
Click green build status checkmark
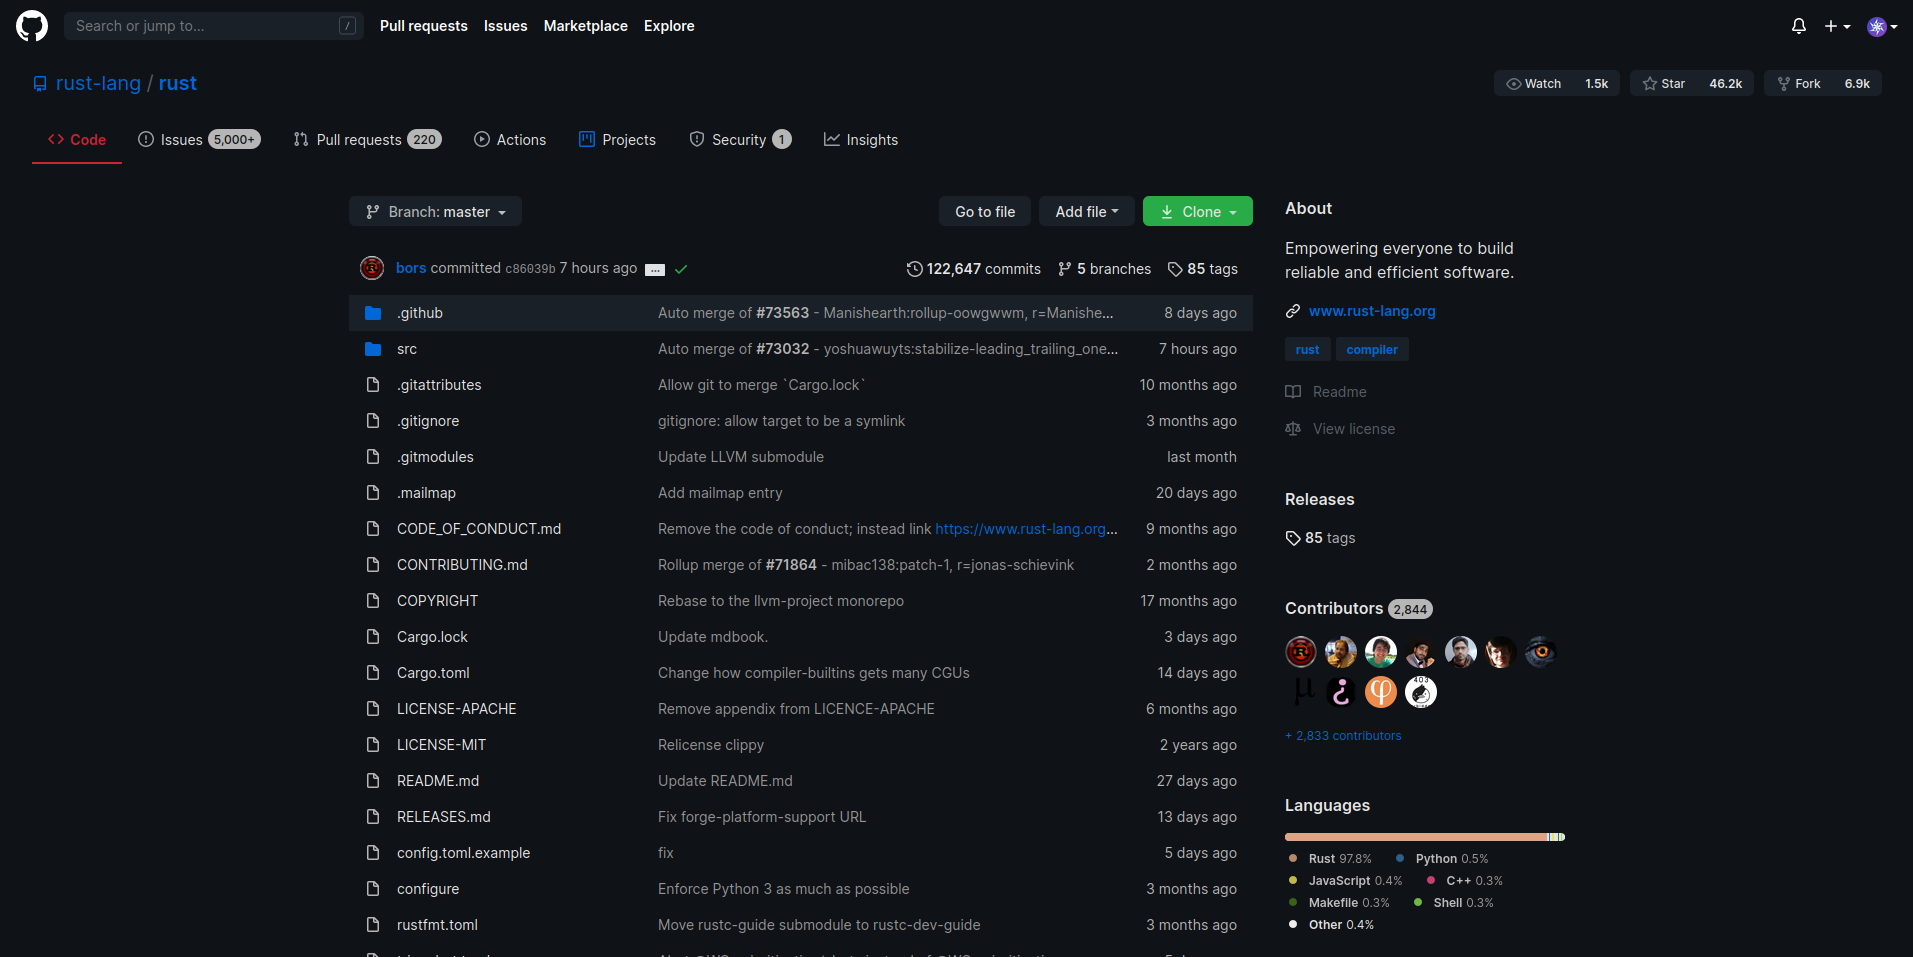681,269
